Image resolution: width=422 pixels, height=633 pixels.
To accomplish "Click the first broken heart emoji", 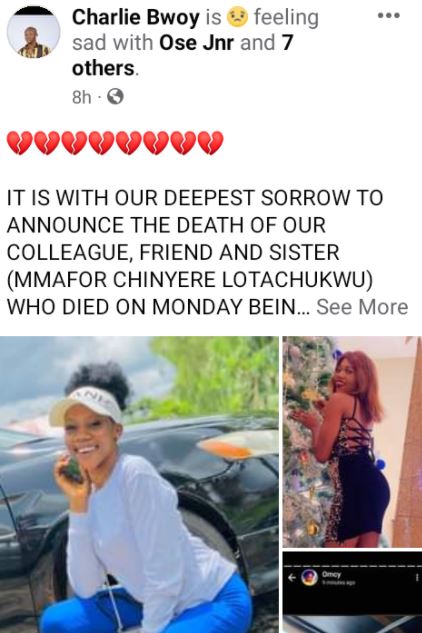I will [19, 143].
